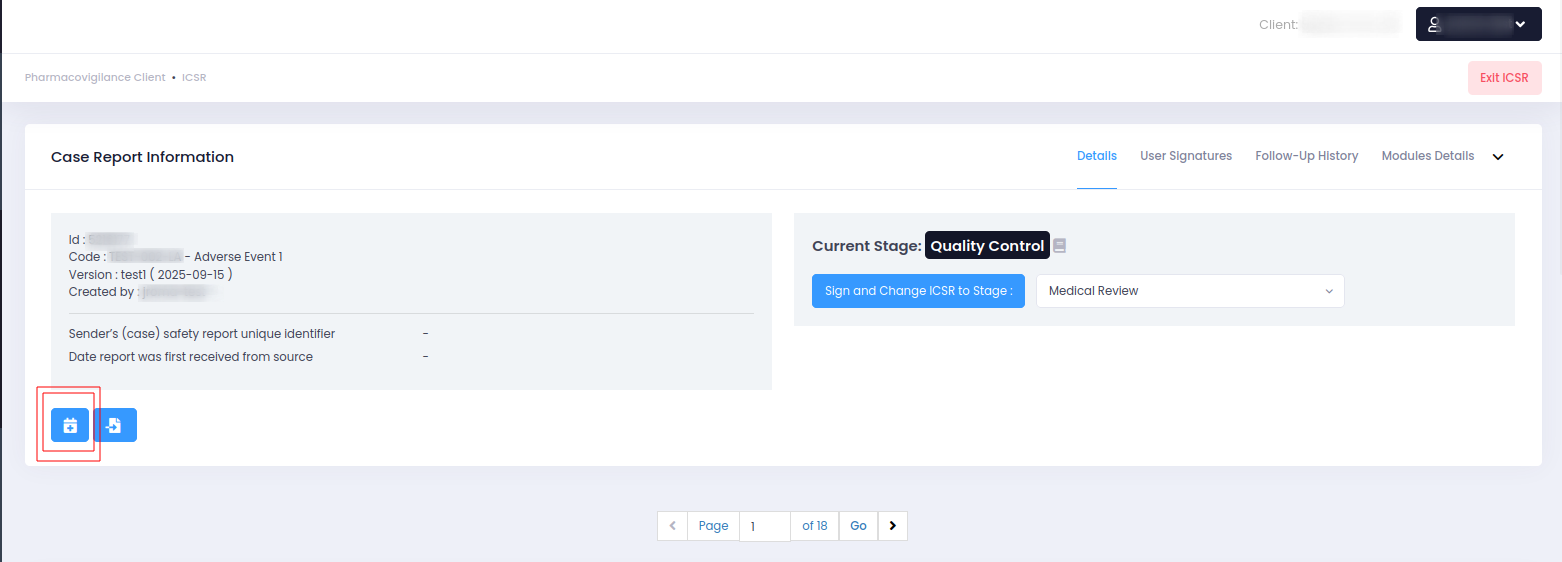Go to the previous page arrow

(672, 526)
